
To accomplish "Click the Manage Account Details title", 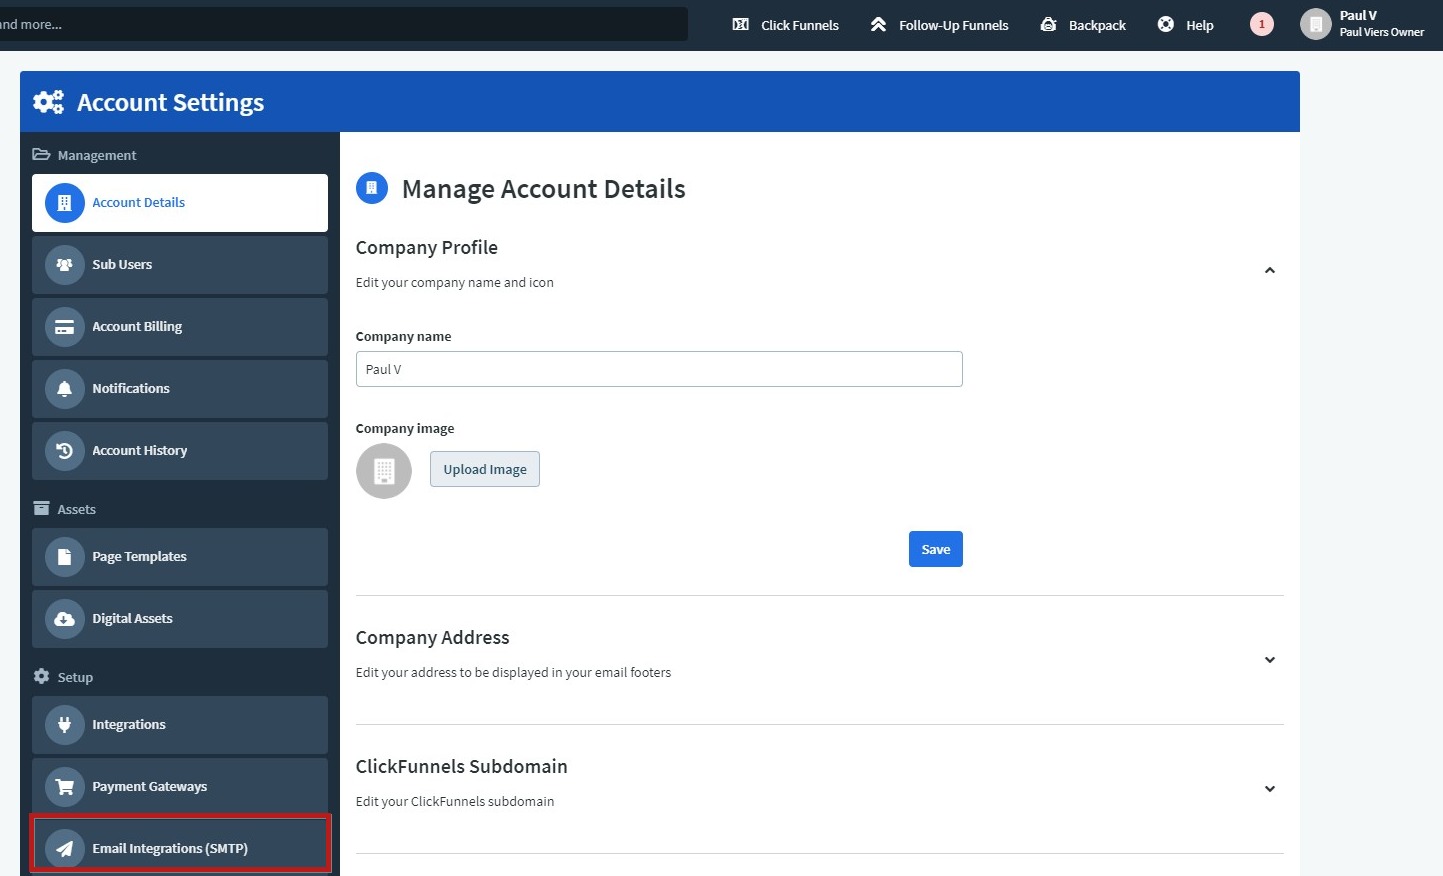I will coord(544,189).
